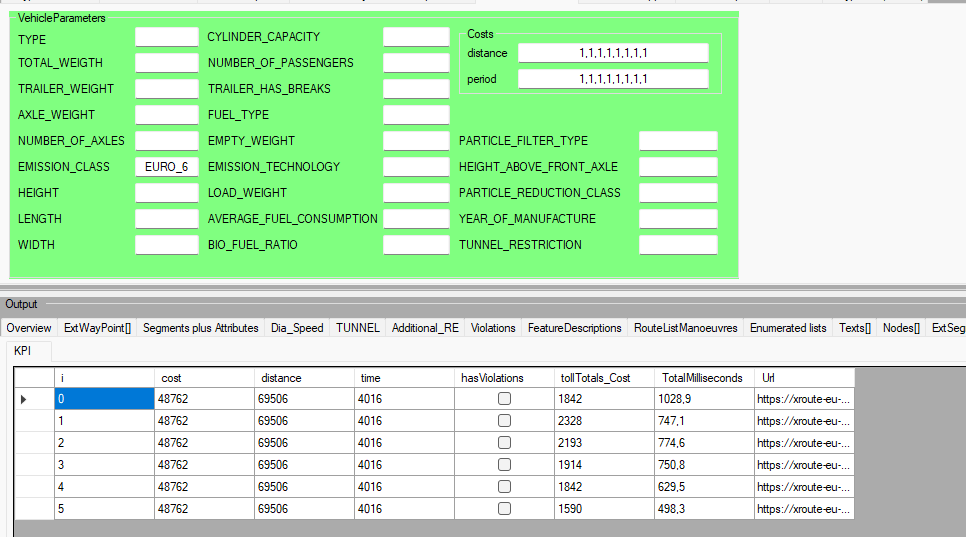
Task: Click the TUNNEL_RESTRICTION input box
Action: [x=678, y=245]
